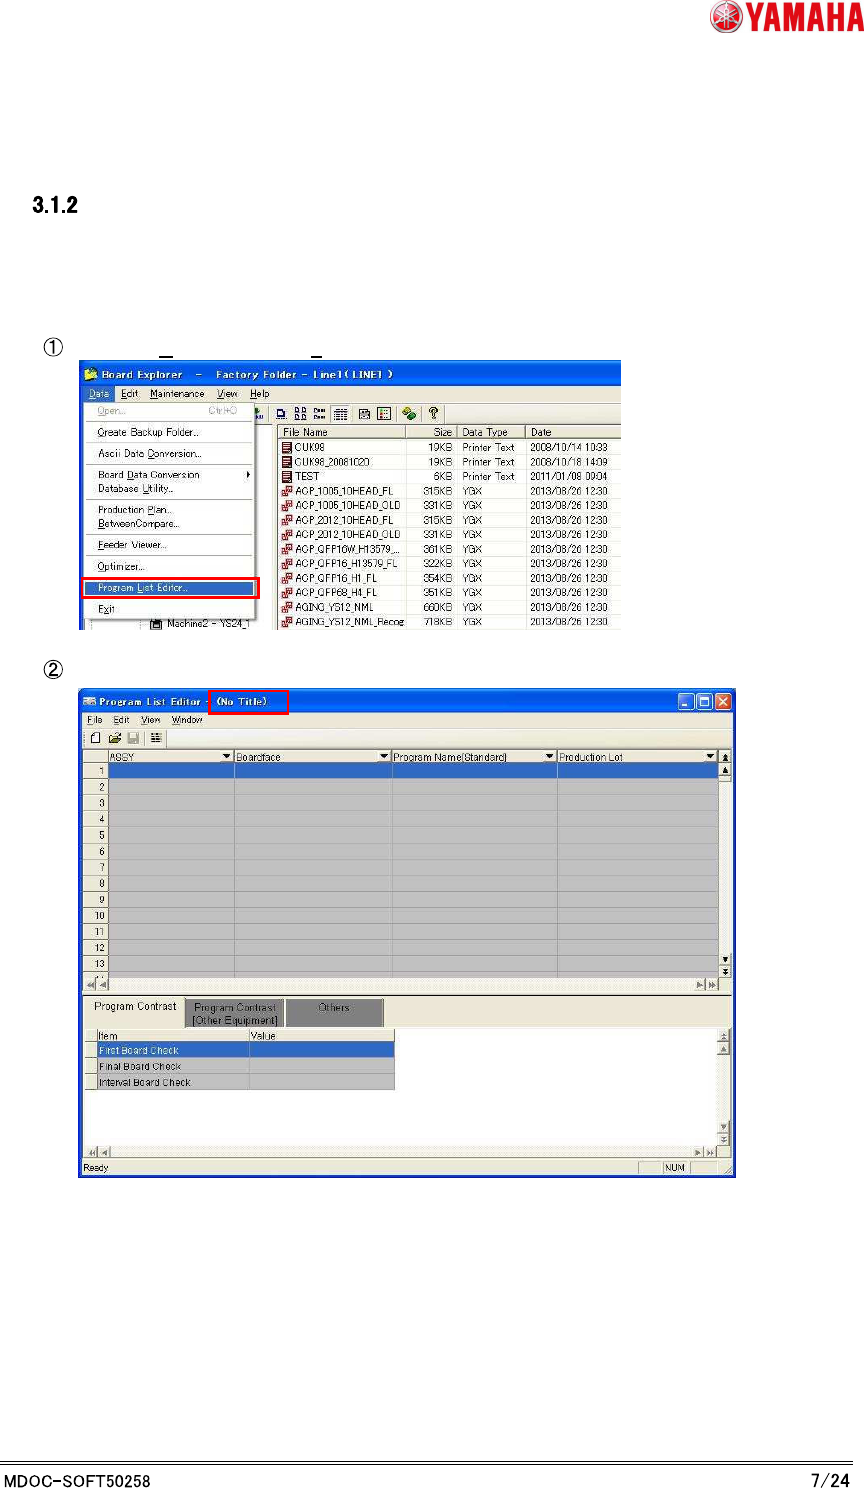Image resolution: width=864 pixels, height=1488 pixels.
Task: Select Program List Editor menu entry
Action: [x=169, y=588]
